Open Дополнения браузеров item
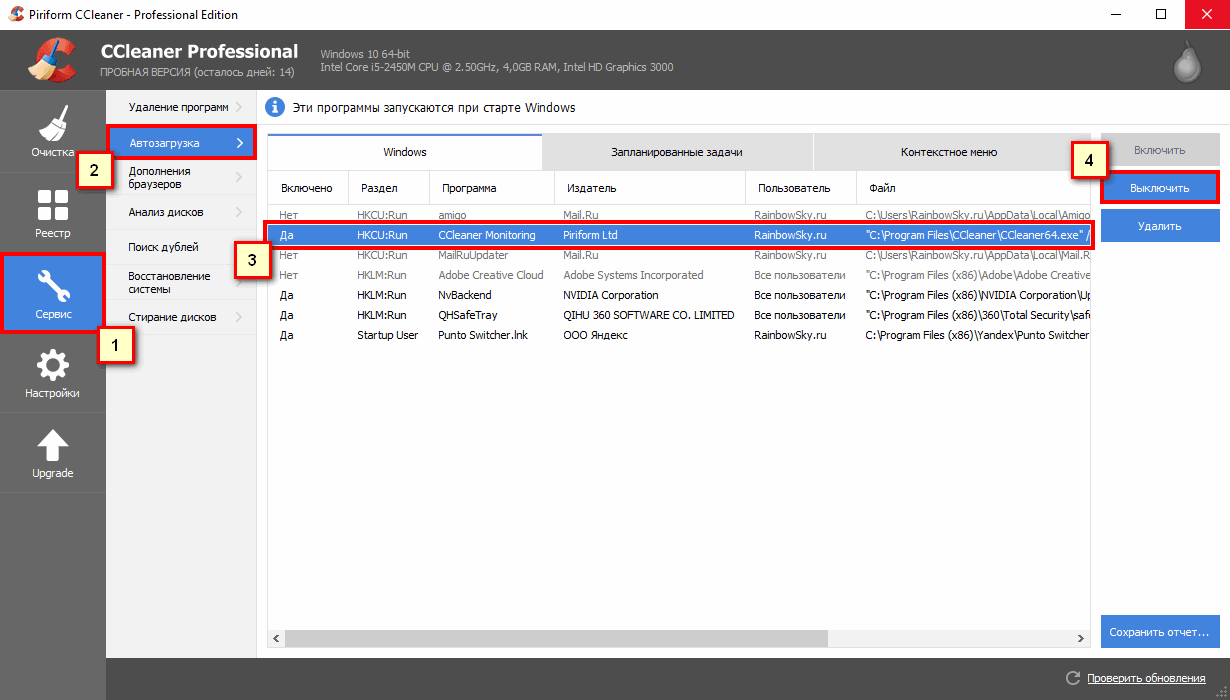This screenshot has width=1230, height=700. point(181,177)
